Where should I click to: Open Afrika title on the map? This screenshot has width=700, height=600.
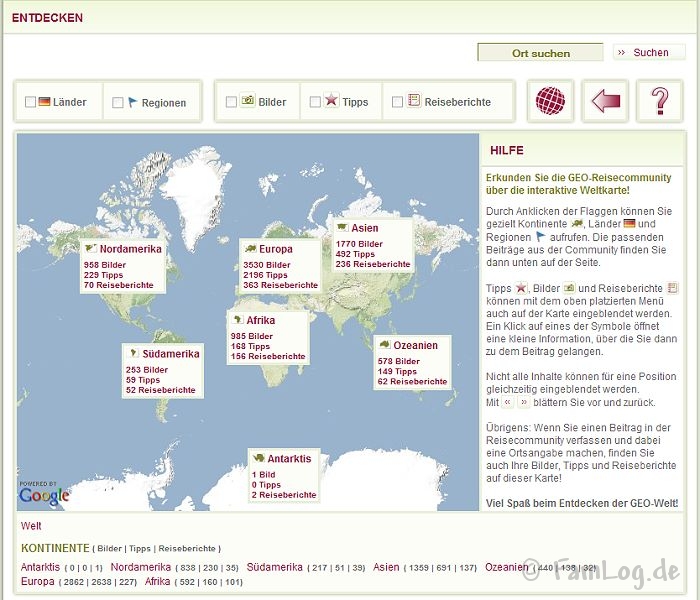coord(260,320)
